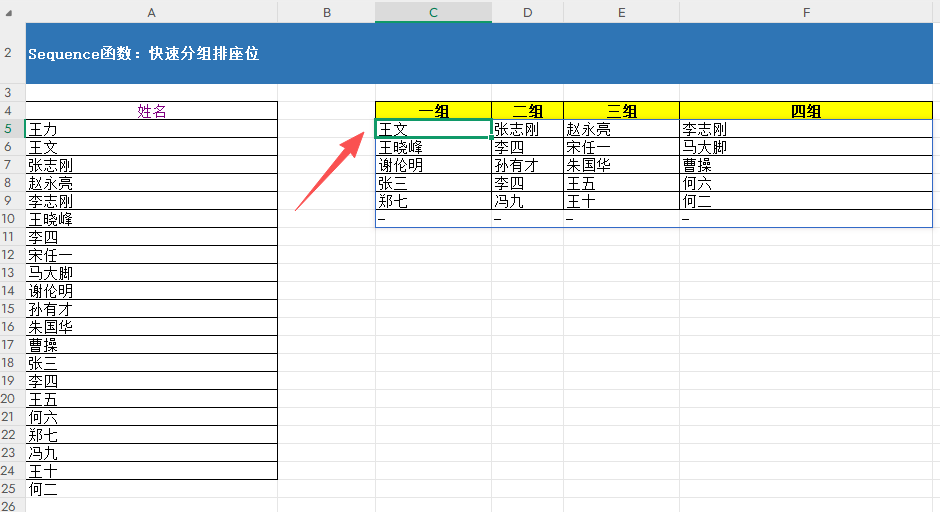Click cell A18 containing 张三
Image resolution: width=940 pixels, height=512 pixels.
click(x=152, y=363)
